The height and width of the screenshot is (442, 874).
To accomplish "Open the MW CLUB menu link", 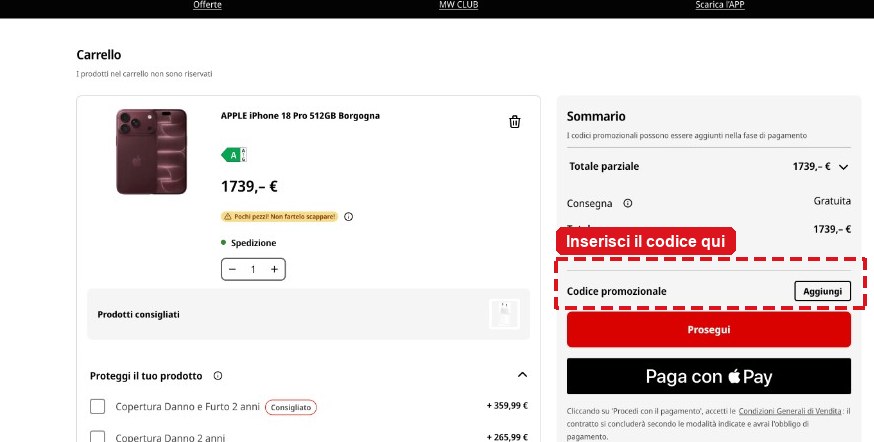I will click(x=458, y=5).
